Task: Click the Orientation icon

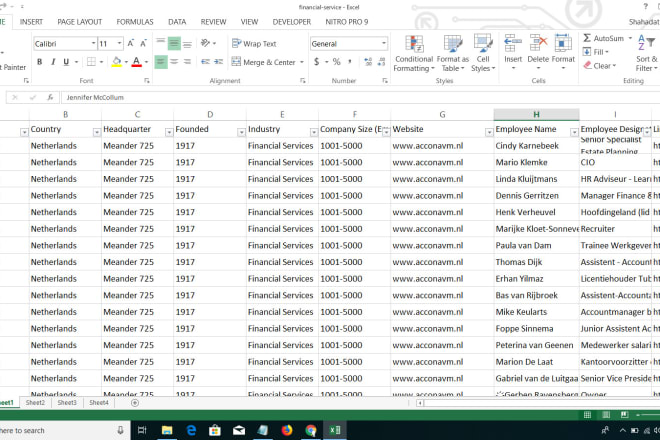Action: coord(206,43)
